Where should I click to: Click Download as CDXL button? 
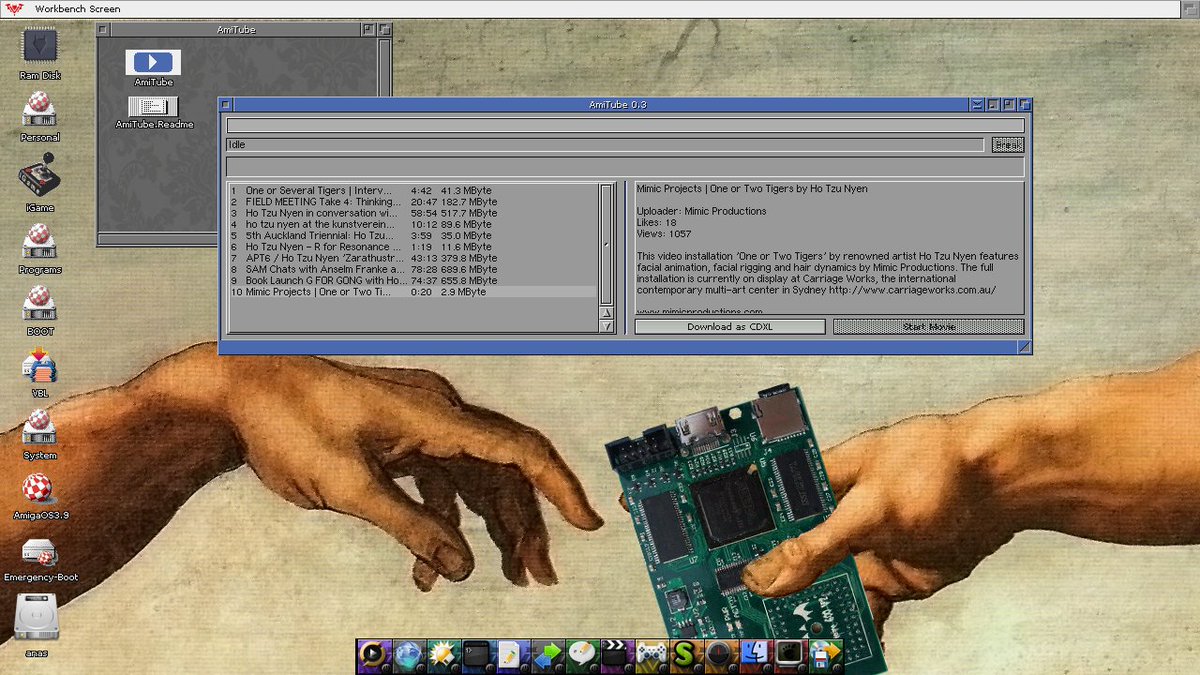pyautogui.click(x=730, y=327)
